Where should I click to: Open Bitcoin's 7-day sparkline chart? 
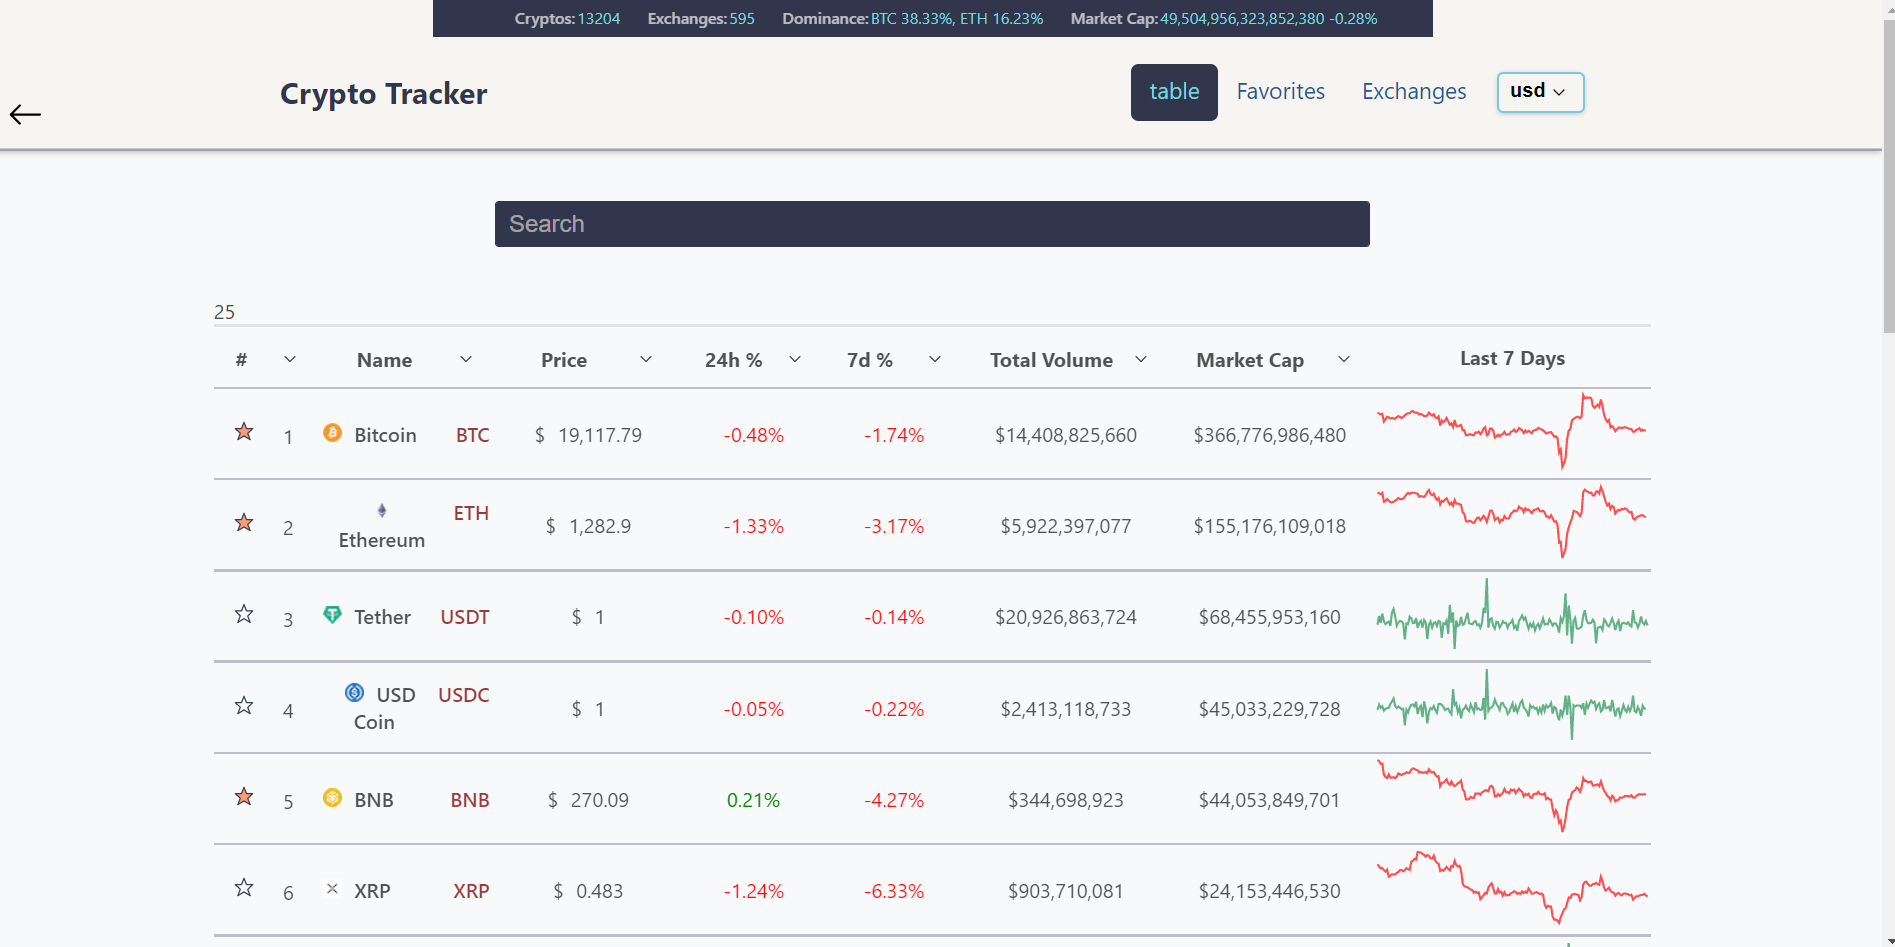[1512, 432]
